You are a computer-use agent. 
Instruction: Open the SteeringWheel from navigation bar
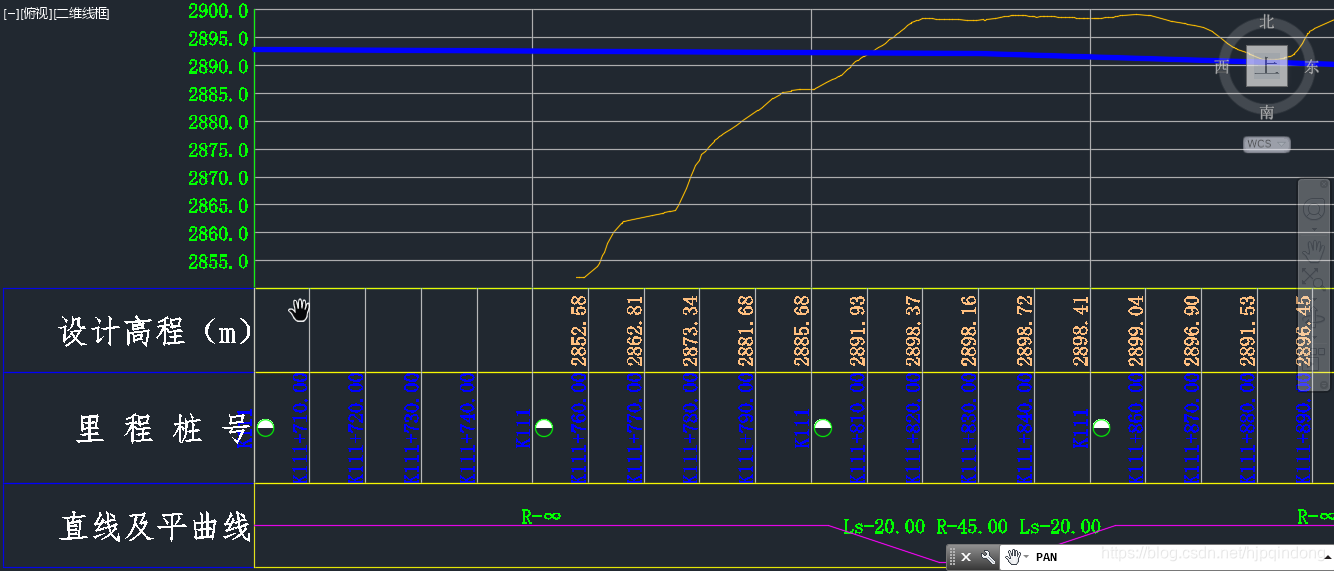click(1315, 211)
